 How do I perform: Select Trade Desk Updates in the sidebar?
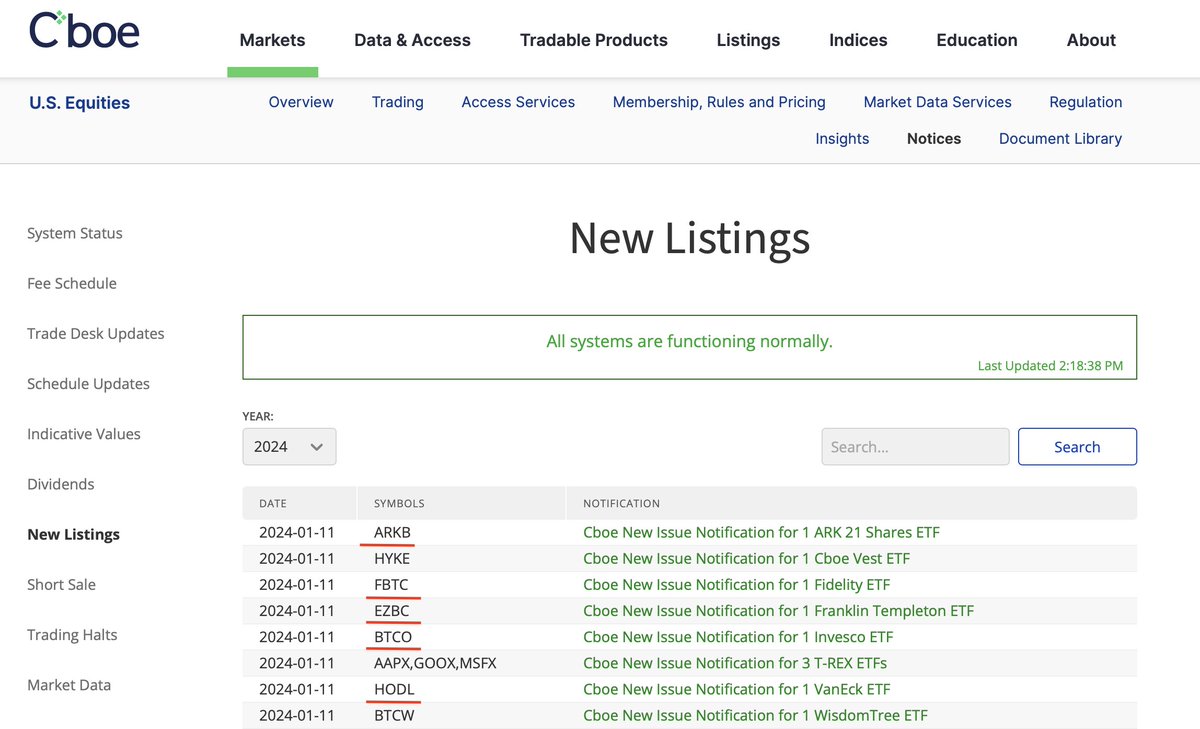pyautogui.click(x=96, y=333)
